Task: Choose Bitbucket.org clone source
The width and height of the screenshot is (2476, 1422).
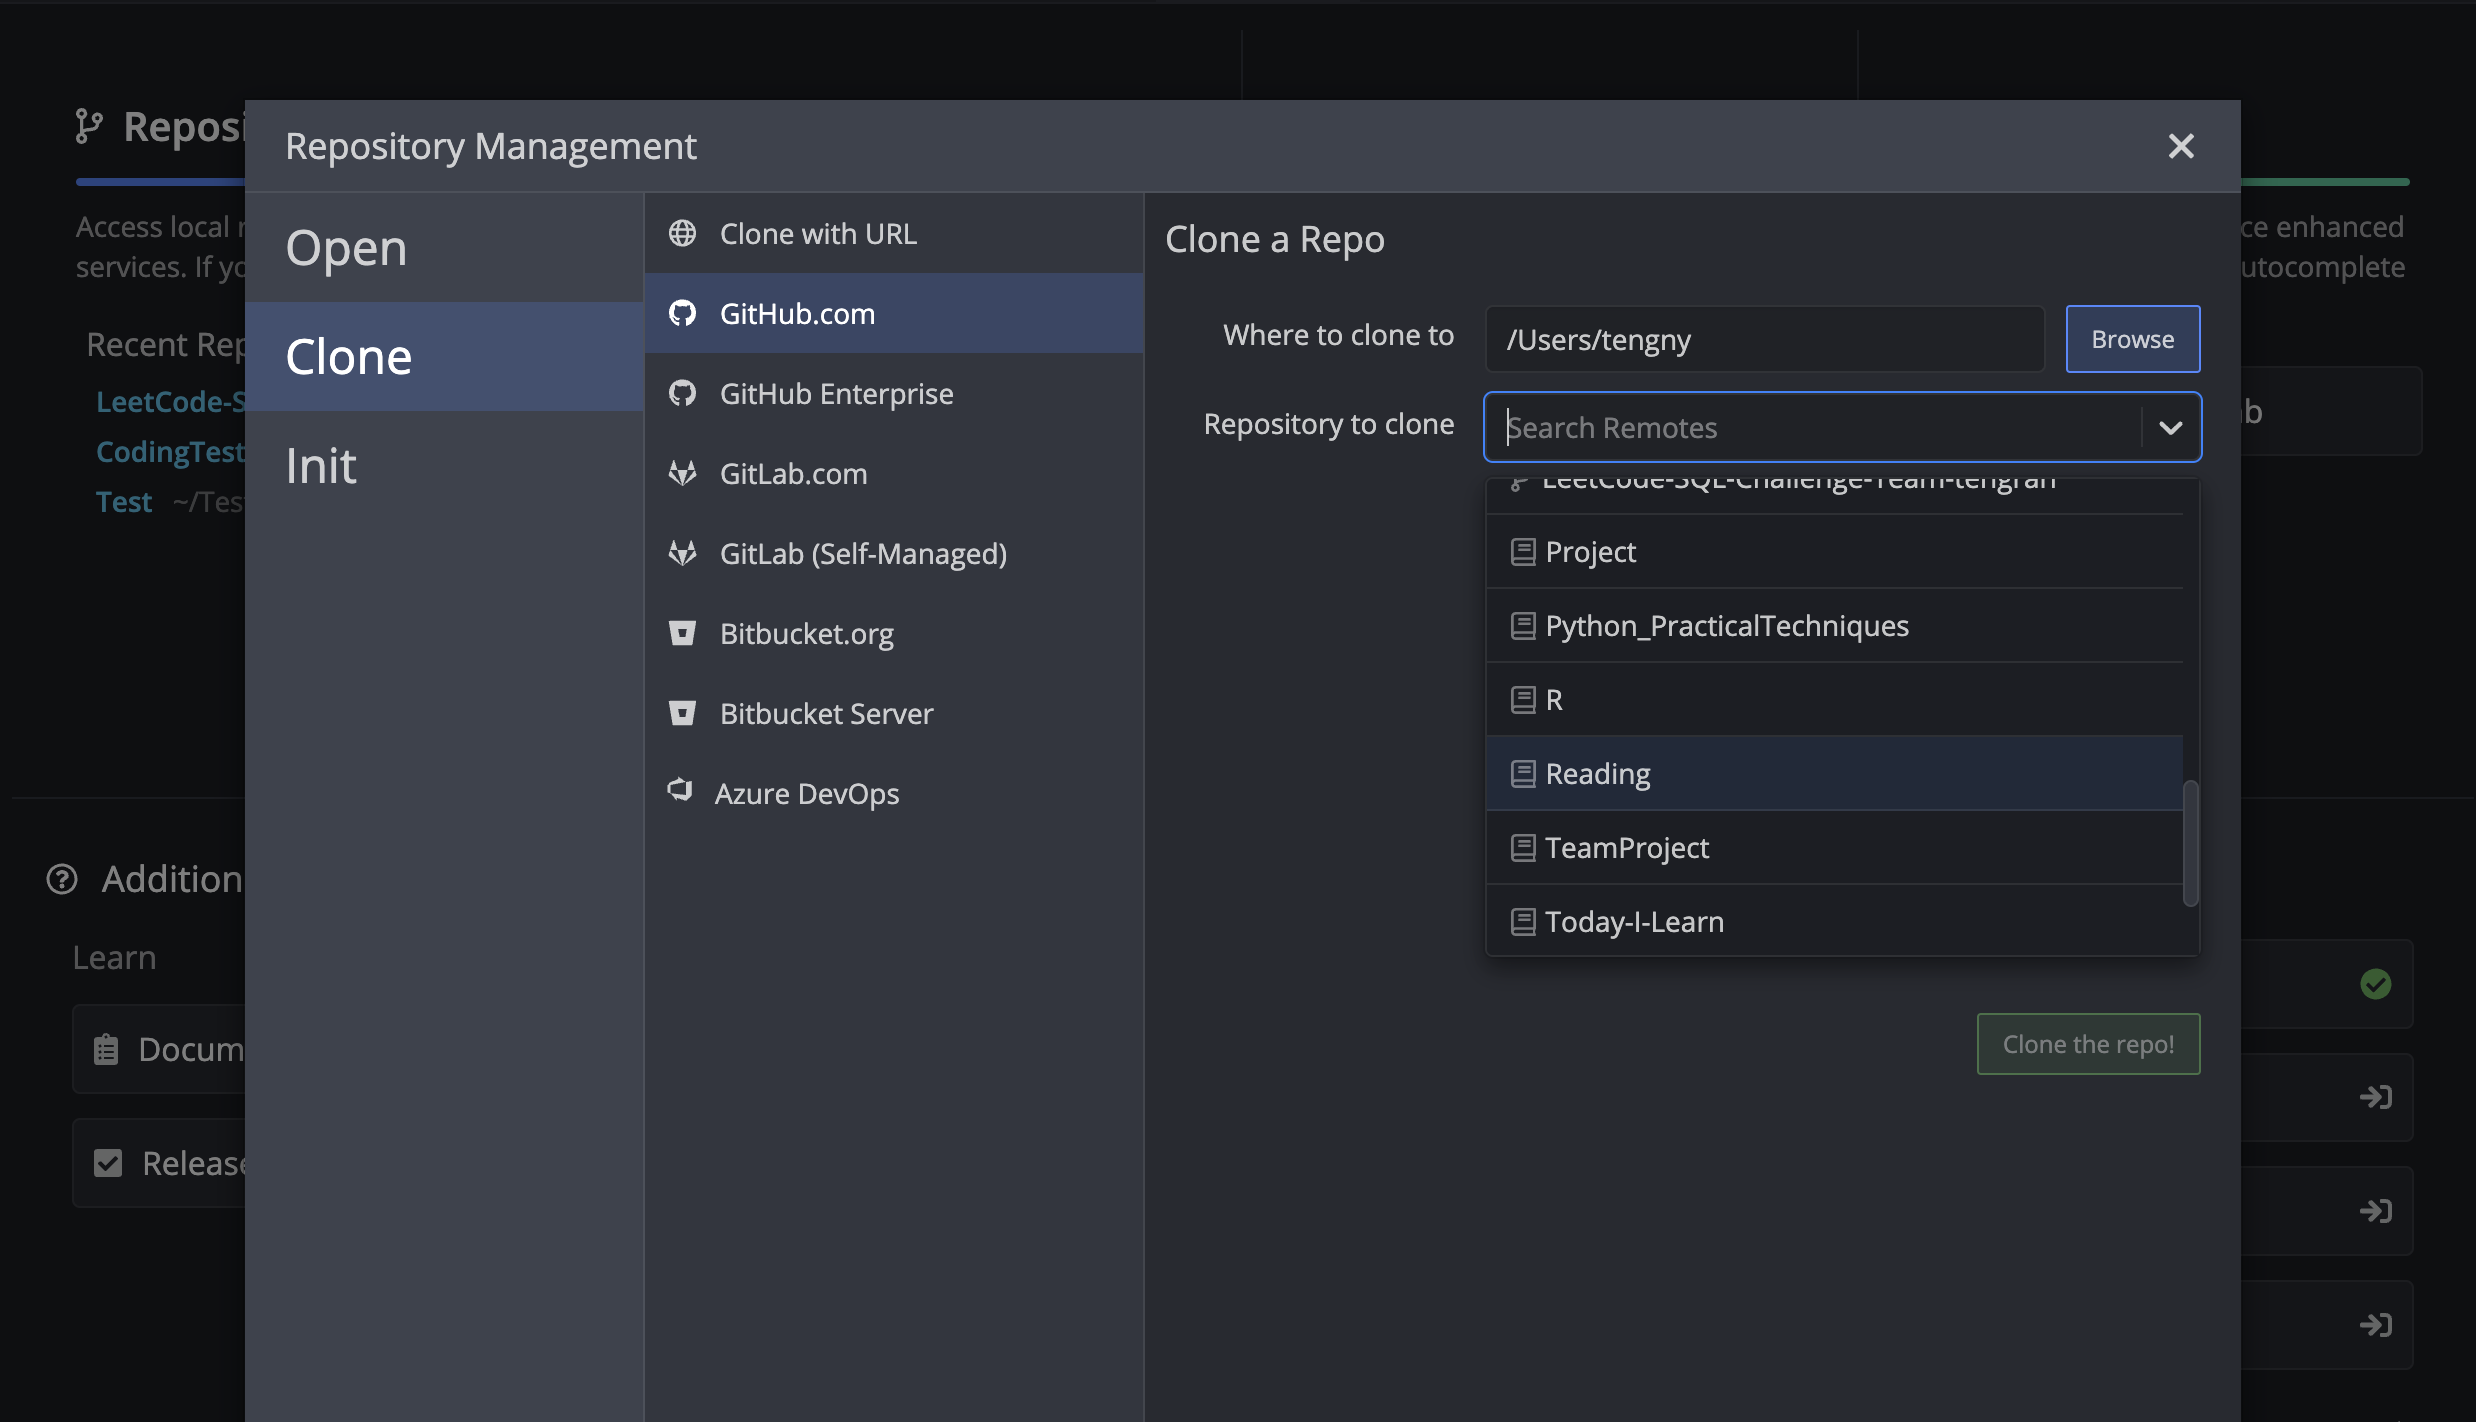Action: point(894,633)
